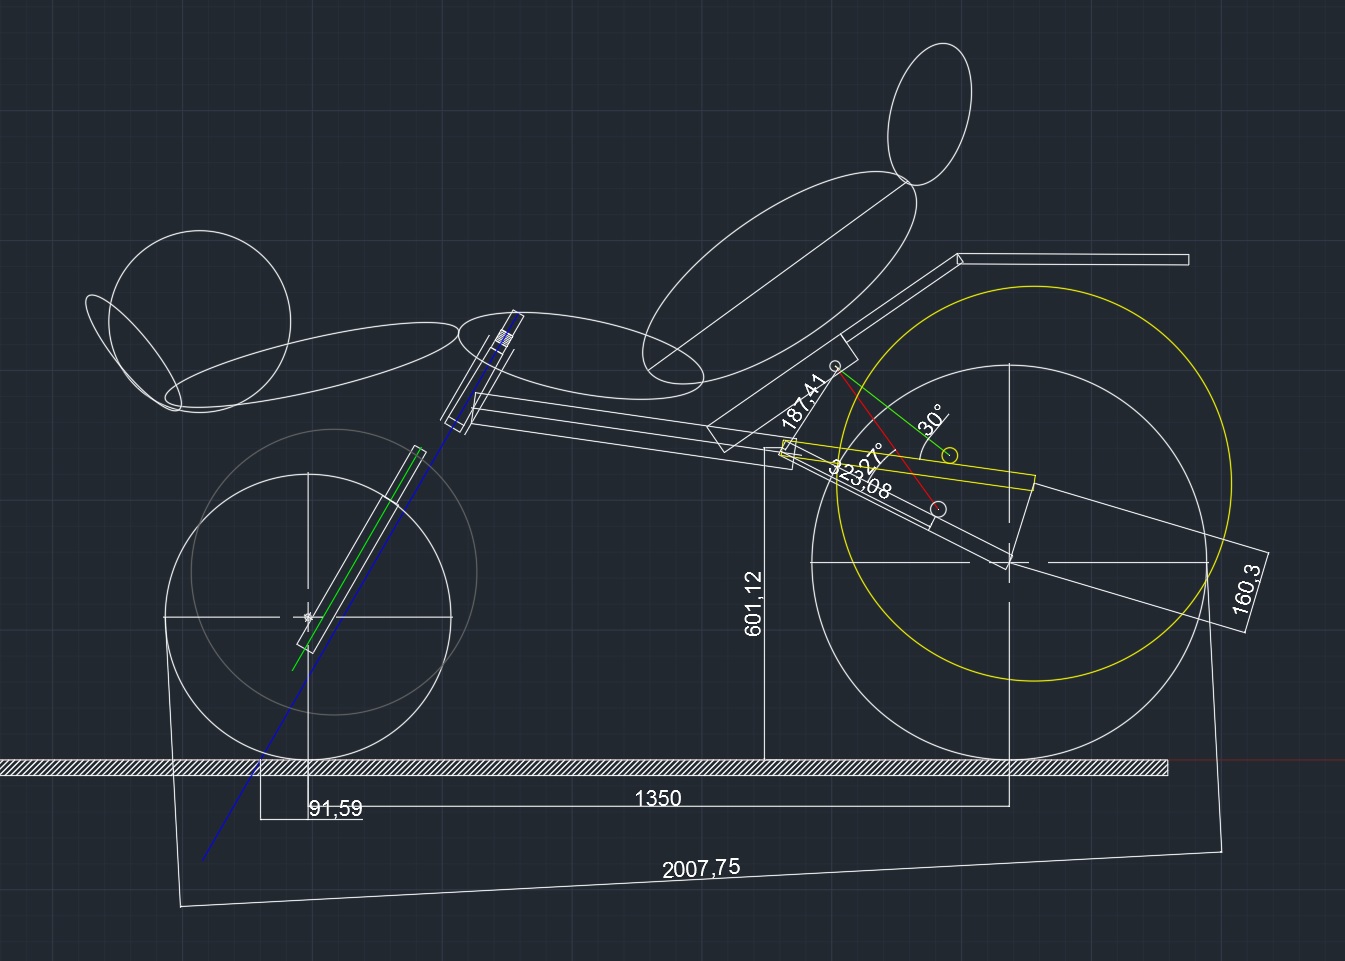Select the flat rear rack rectangle
Screen dimensions: 1345x961
[x=1074, y=260]
